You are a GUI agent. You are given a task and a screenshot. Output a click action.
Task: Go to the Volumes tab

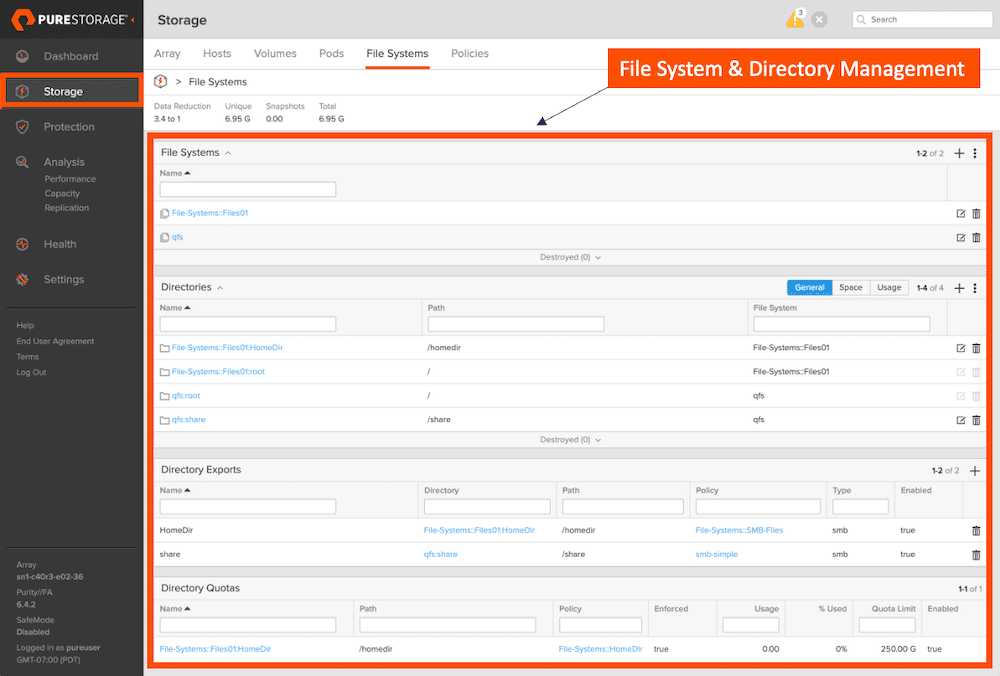click(x=275, y=54)
